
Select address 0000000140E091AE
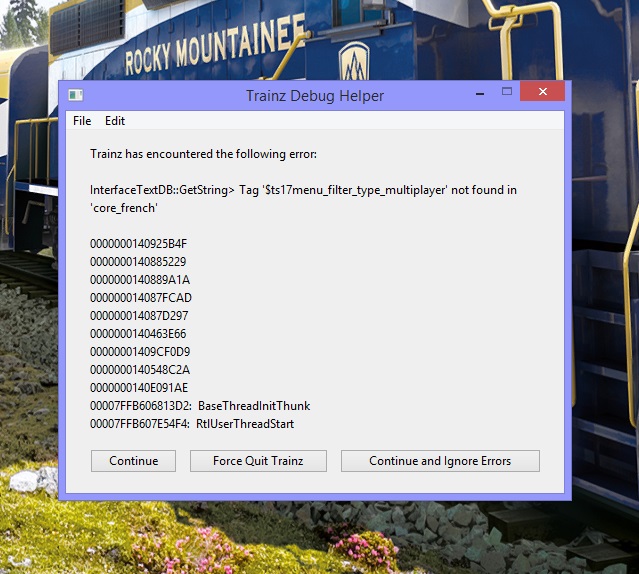pos(139,388)
